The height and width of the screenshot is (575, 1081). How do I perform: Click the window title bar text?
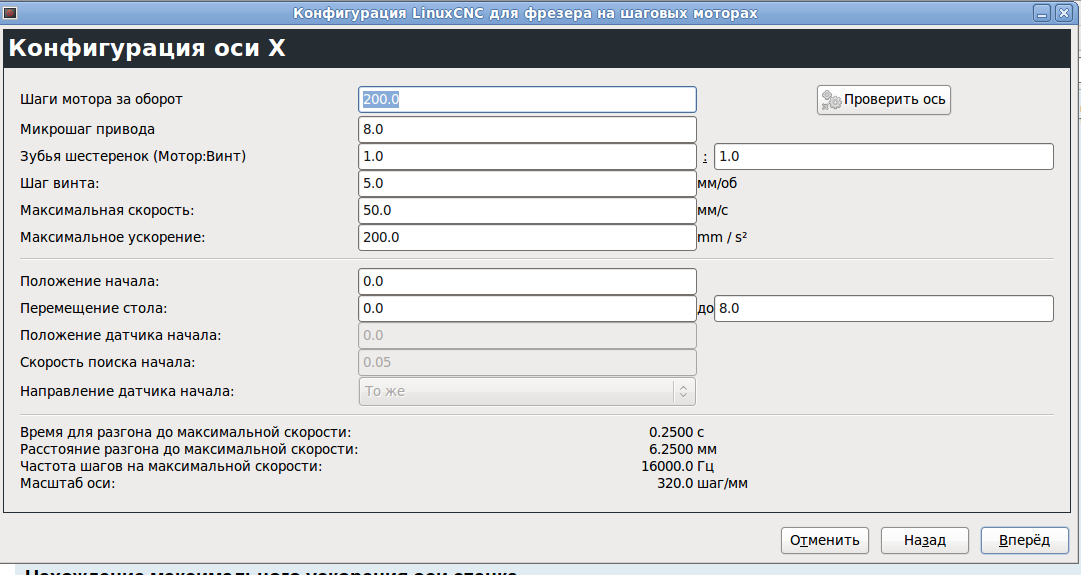click(525, 13)
